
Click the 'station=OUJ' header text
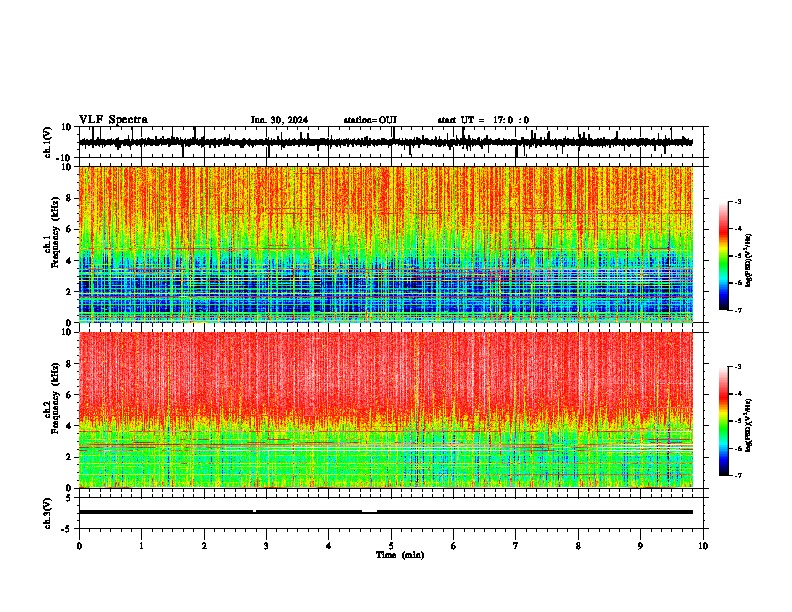[x=370, y=120]
